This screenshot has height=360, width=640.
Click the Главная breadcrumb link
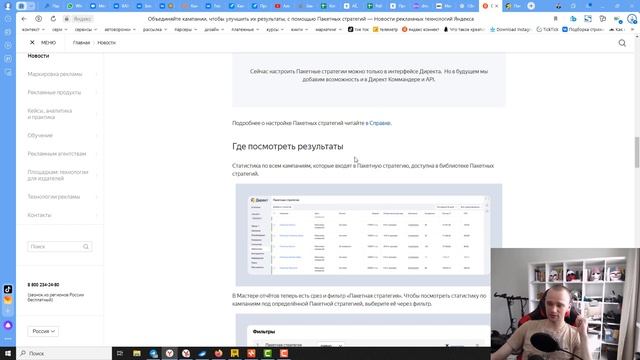(81, 42)
